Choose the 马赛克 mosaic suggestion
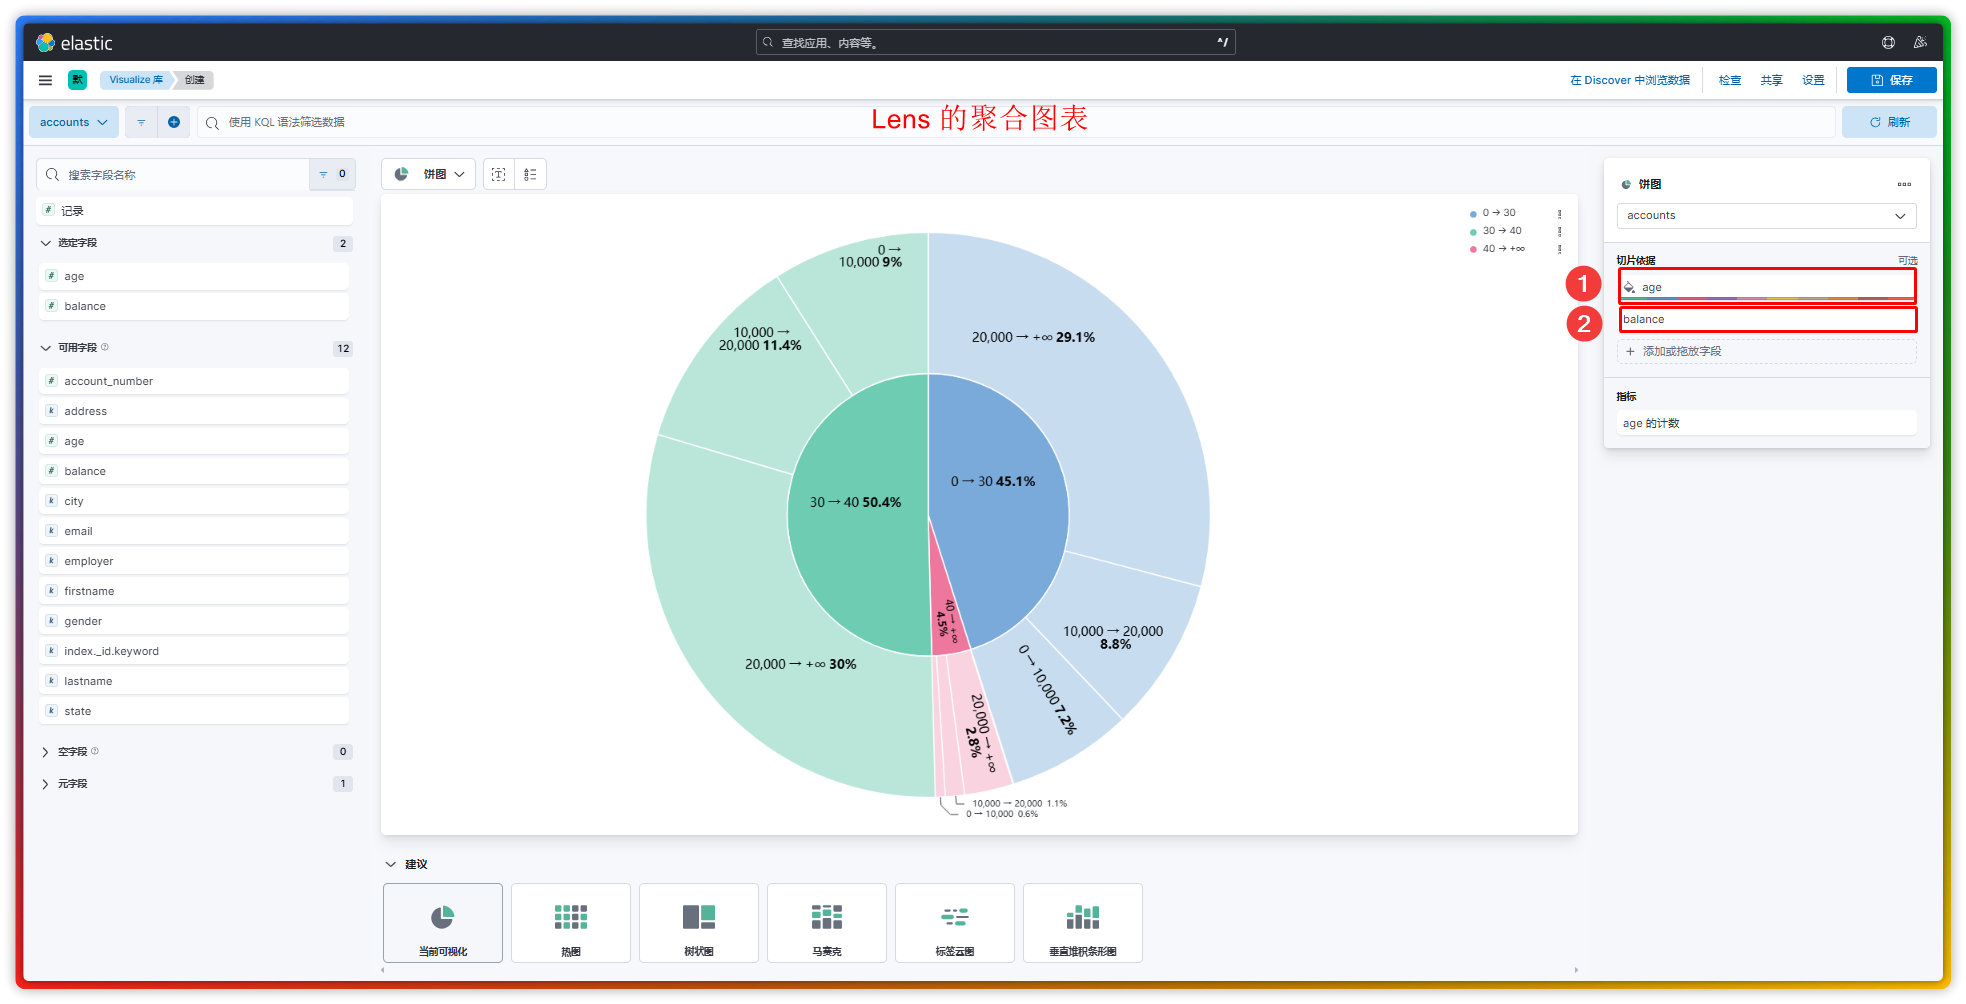 coord(827,923)
